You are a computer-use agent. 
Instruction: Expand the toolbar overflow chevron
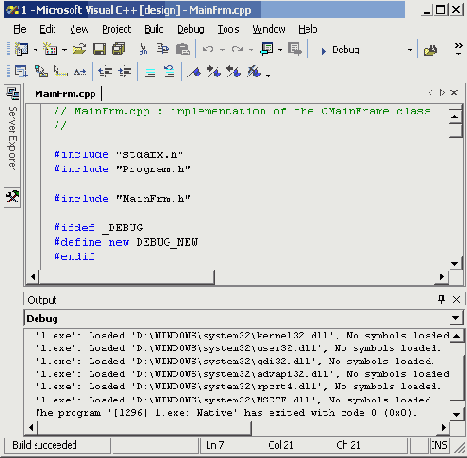point(459,49)
